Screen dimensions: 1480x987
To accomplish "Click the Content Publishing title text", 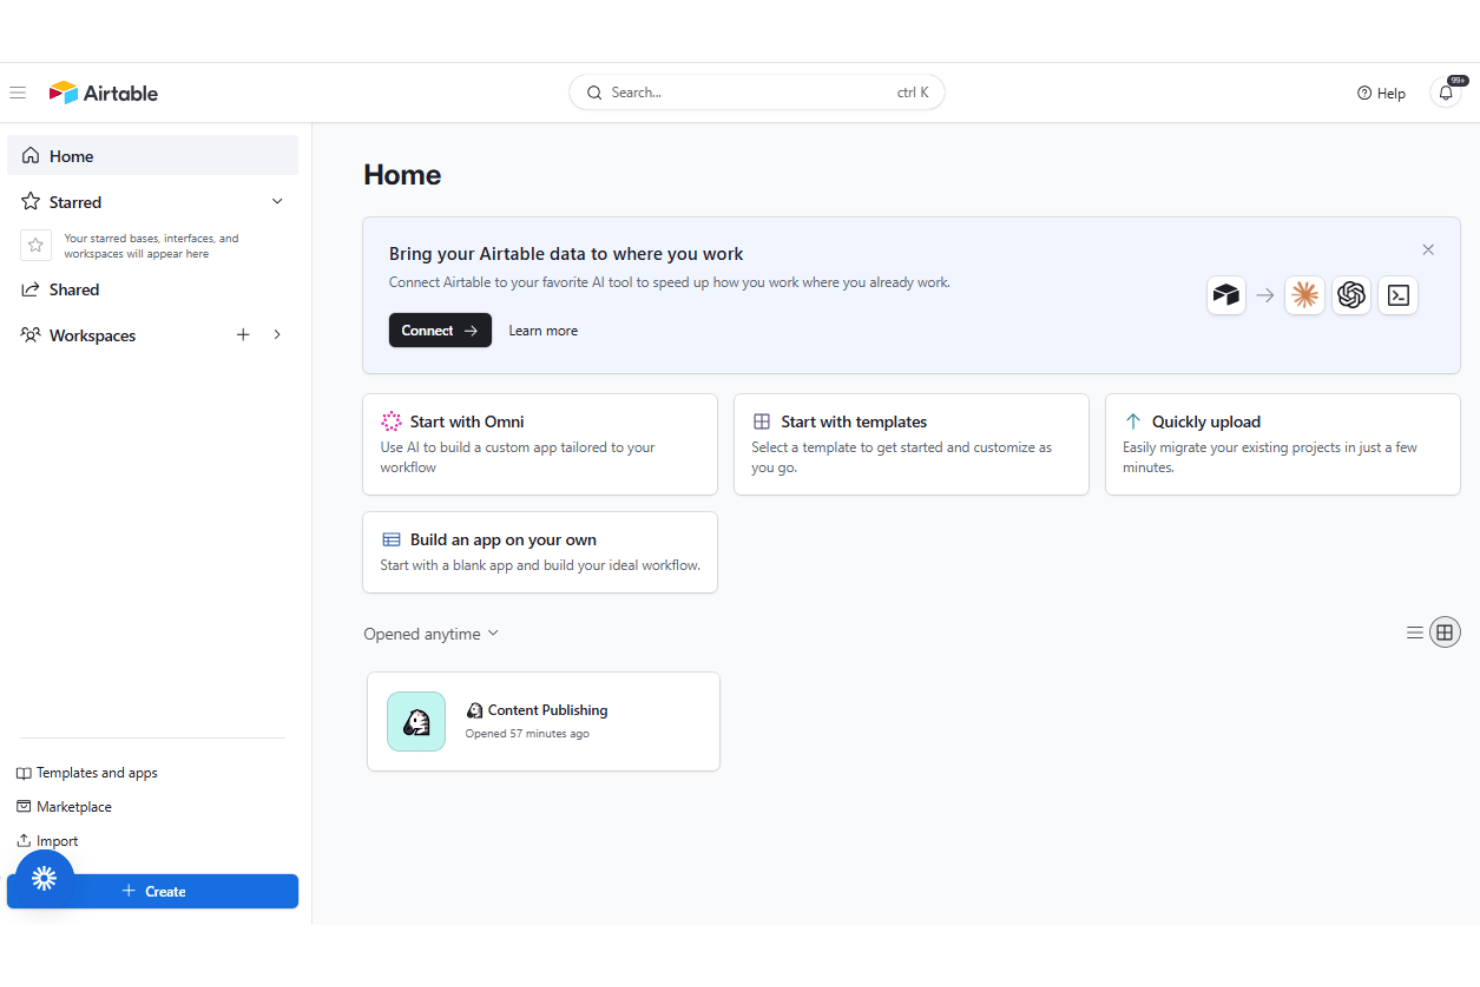I will click(548, 710).
